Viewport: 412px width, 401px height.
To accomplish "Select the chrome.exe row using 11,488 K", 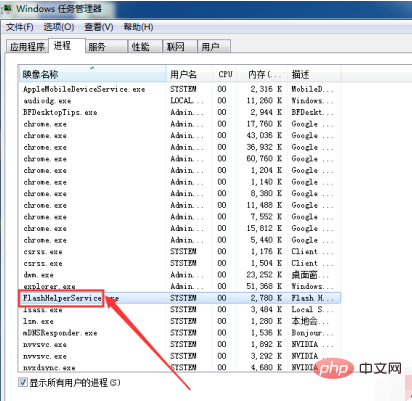I will click(x=179, y=205).
